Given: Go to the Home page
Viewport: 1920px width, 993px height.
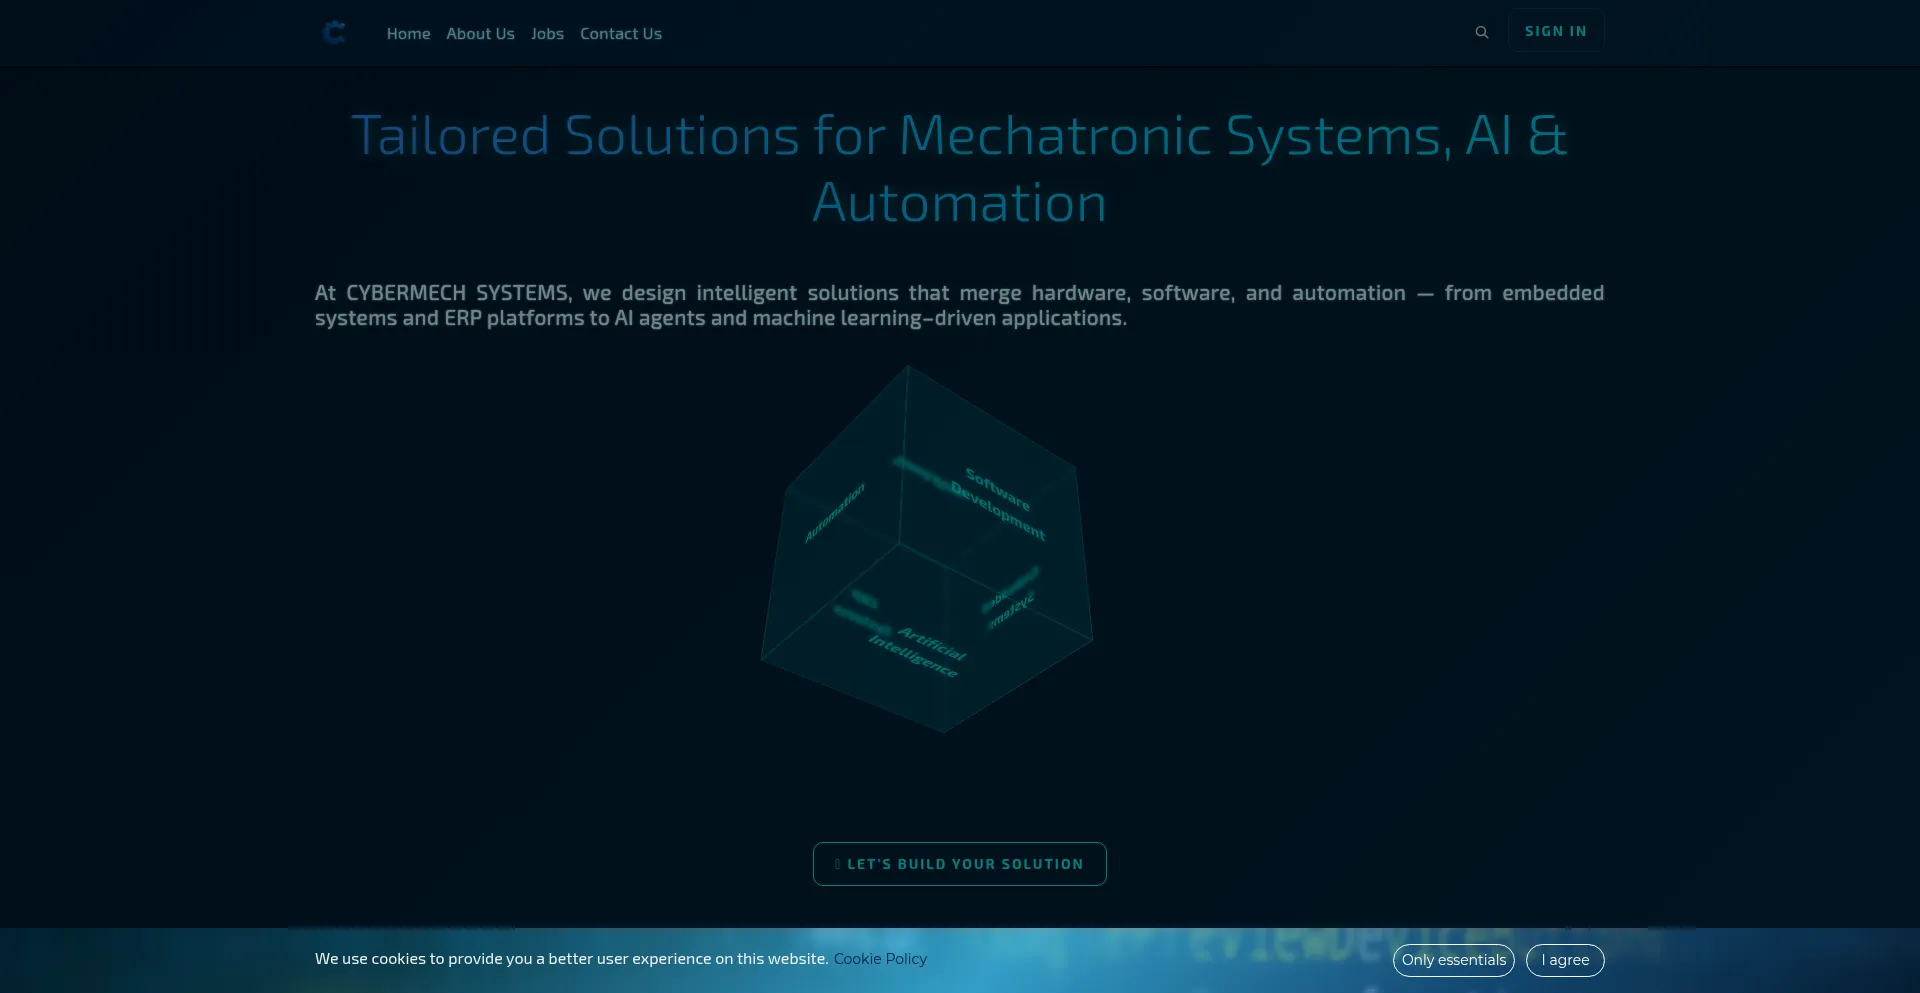Looking at the screenshot, I should 408,34.
